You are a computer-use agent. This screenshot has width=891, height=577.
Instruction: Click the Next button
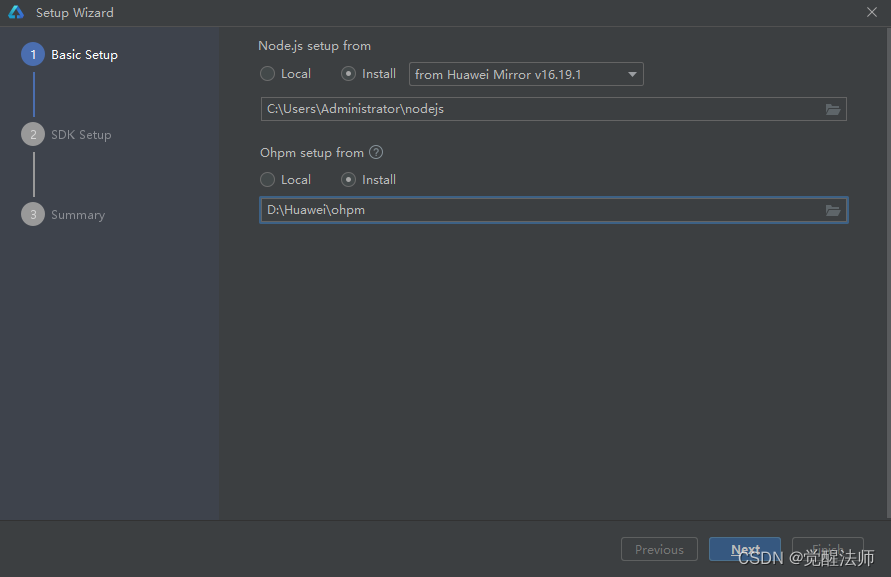tap(744, 549)
